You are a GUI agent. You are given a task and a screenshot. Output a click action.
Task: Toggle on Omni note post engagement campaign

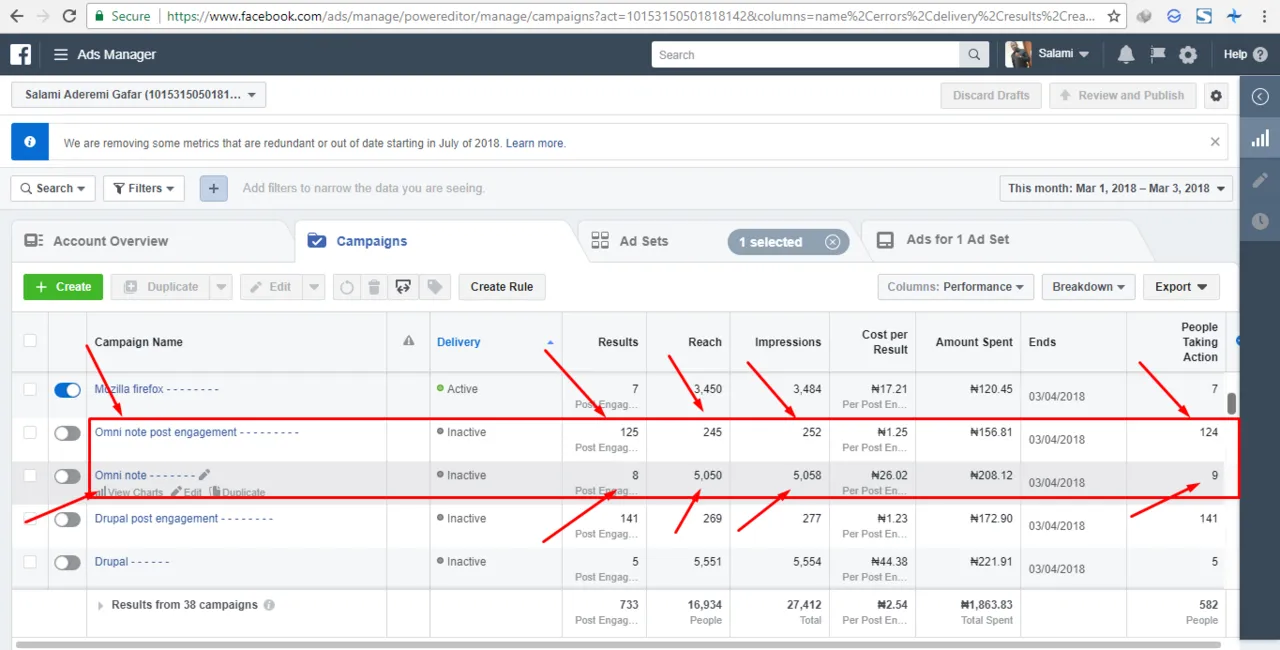[67, 433]
